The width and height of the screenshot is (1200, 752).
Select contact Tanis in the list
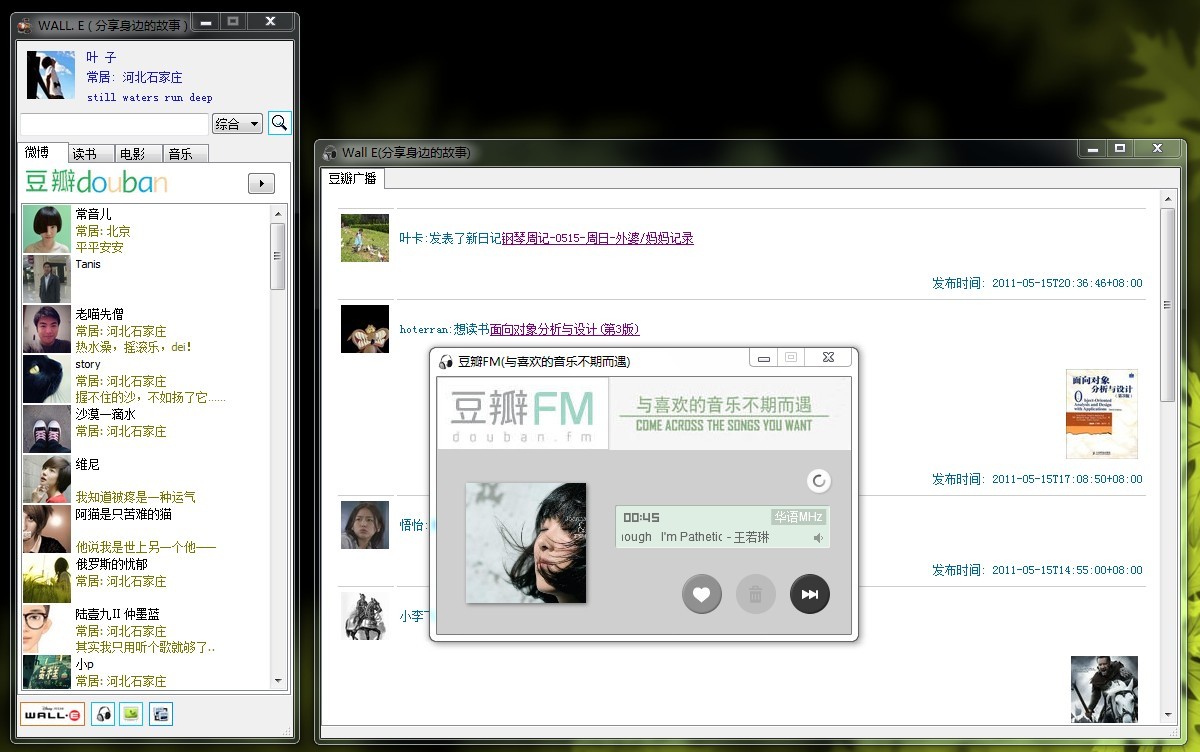146,280
